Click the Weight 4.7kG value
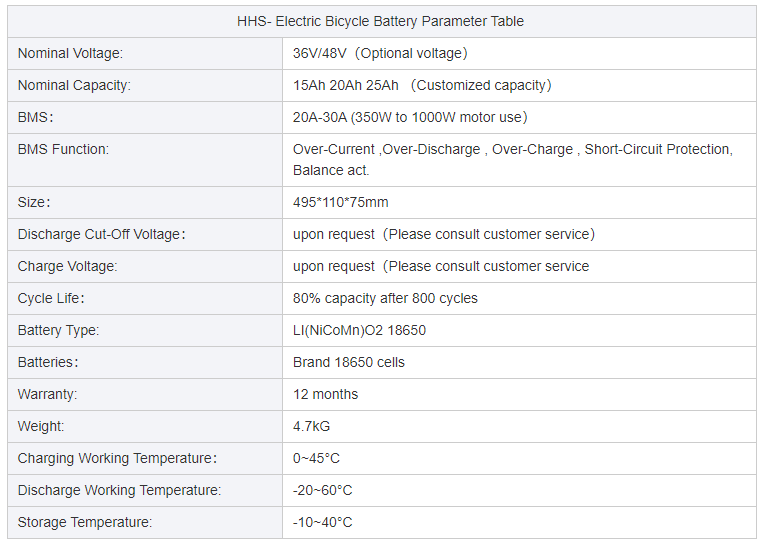Viewport: 764px width, 543px height. pyautogui.click(x=312, y=426)
